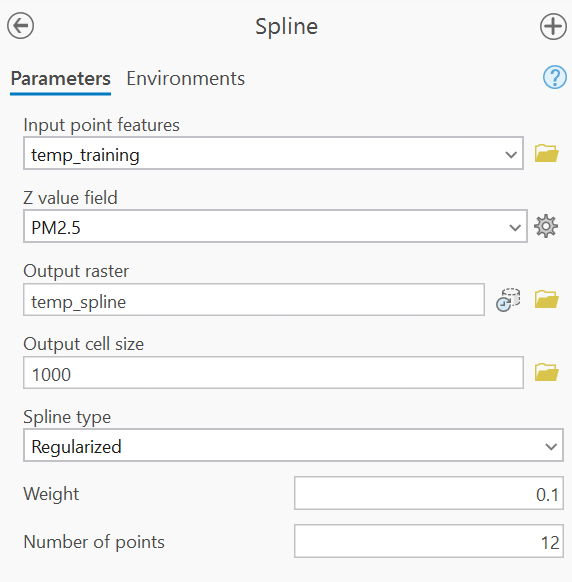Open the Spline type dropdown

(293, 445)
